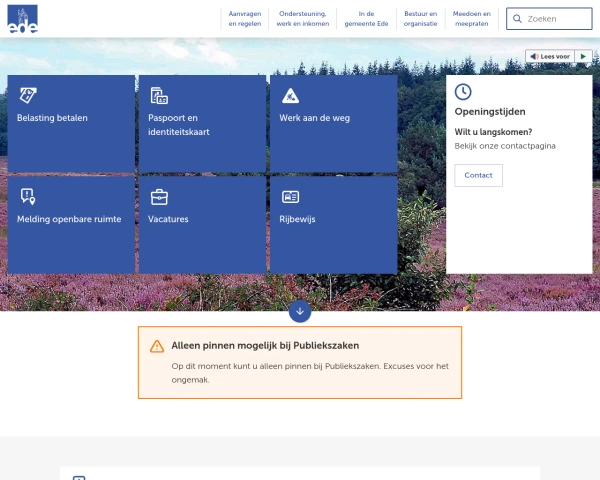This screenshot has width=600, height=480.
Task: Click the Lees voor speaker icon
Action: (x=534, y=56)
